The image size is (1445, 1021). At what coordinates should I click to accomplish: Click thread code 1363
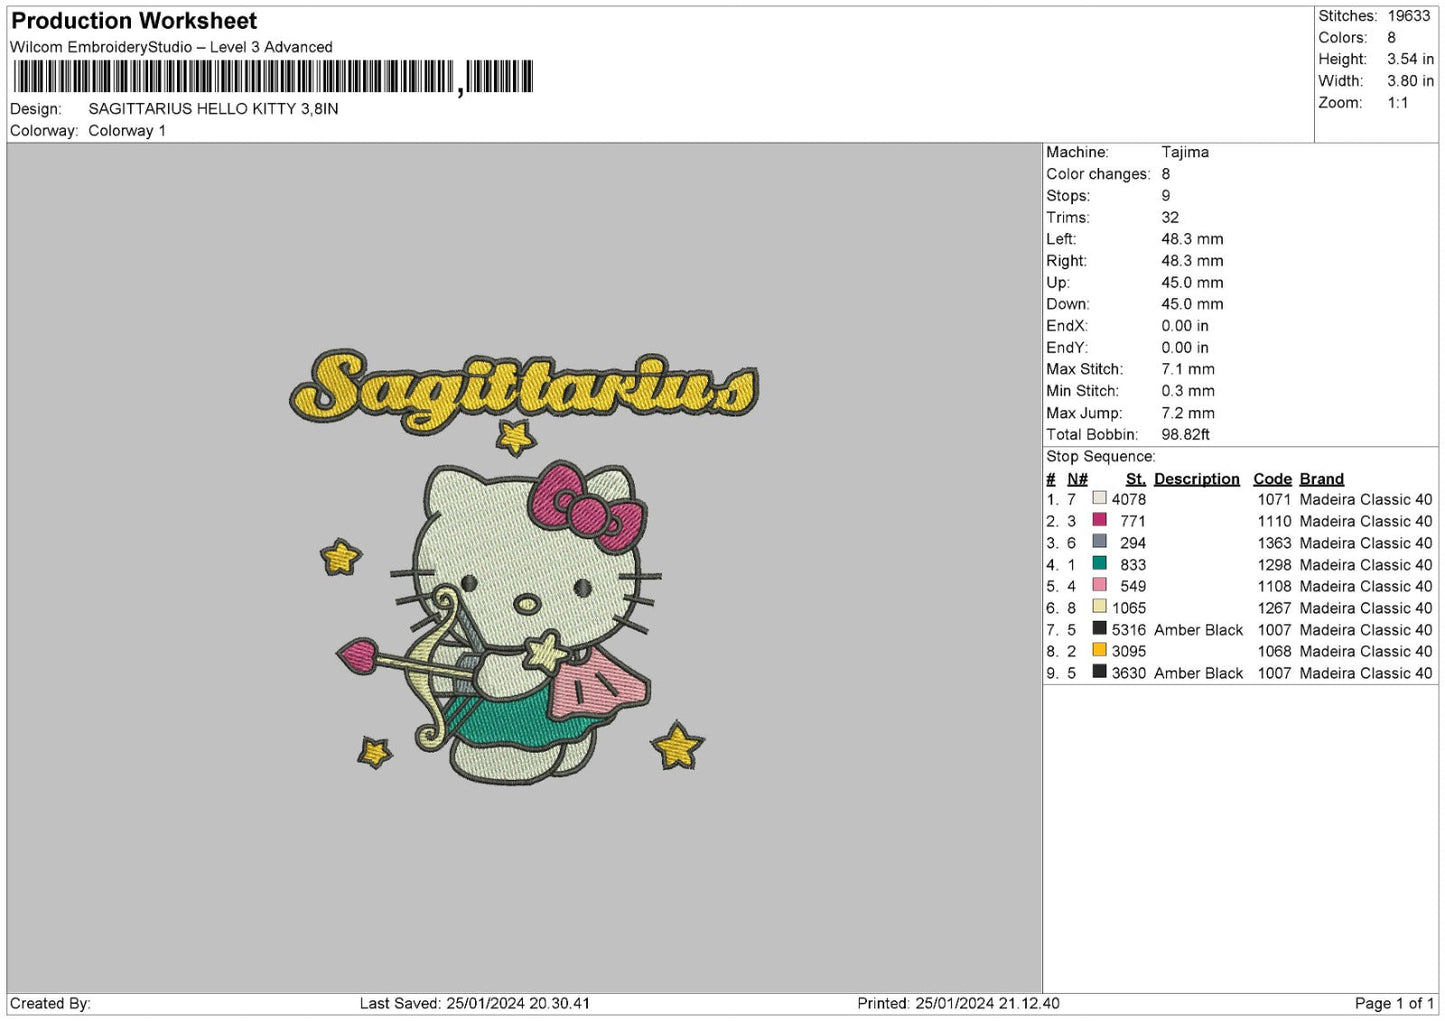click(x=1274, y=543)
